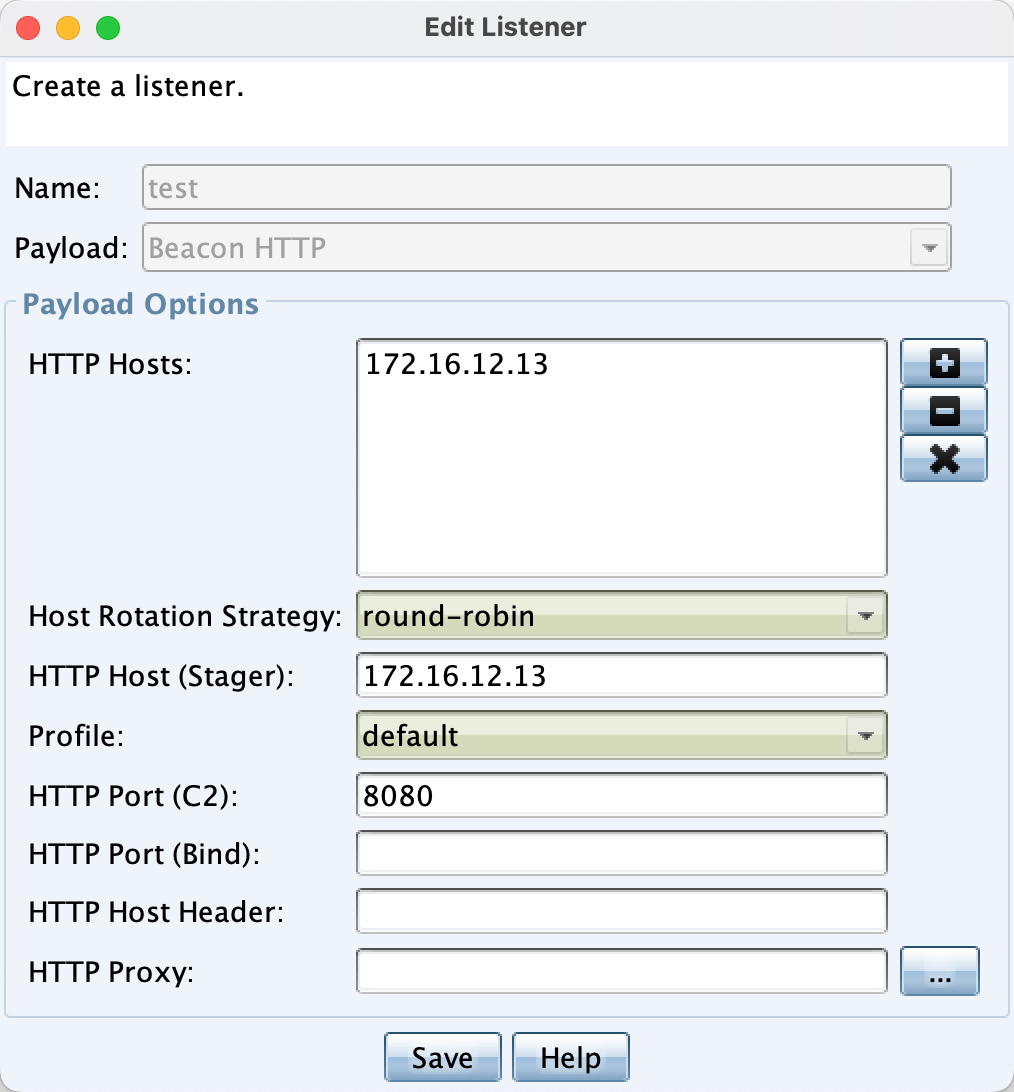This screenshot has height=1092, width=1014.
Task: Select host 172.16.12.13 in the hosts list
Action: point(455,365)
